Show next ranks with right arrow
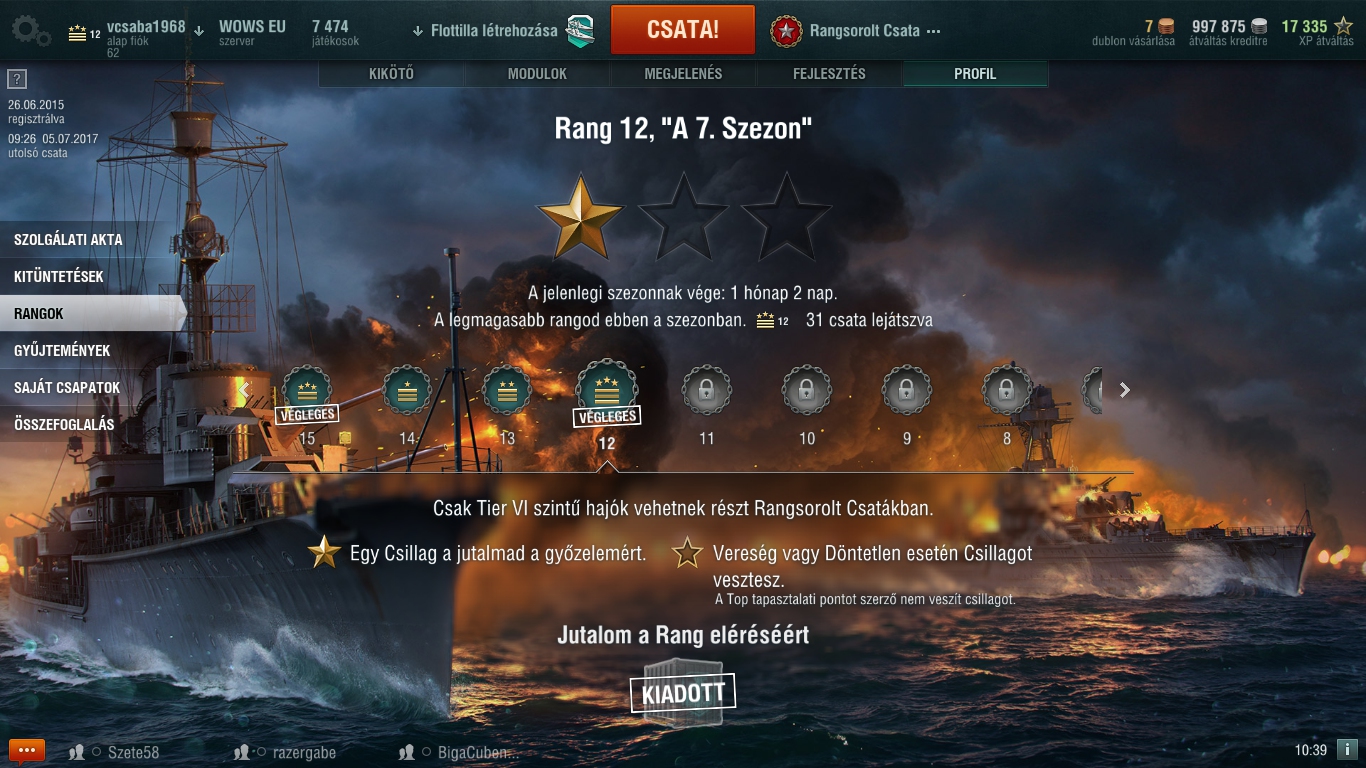1366x768 pixels. (1125, 390)
